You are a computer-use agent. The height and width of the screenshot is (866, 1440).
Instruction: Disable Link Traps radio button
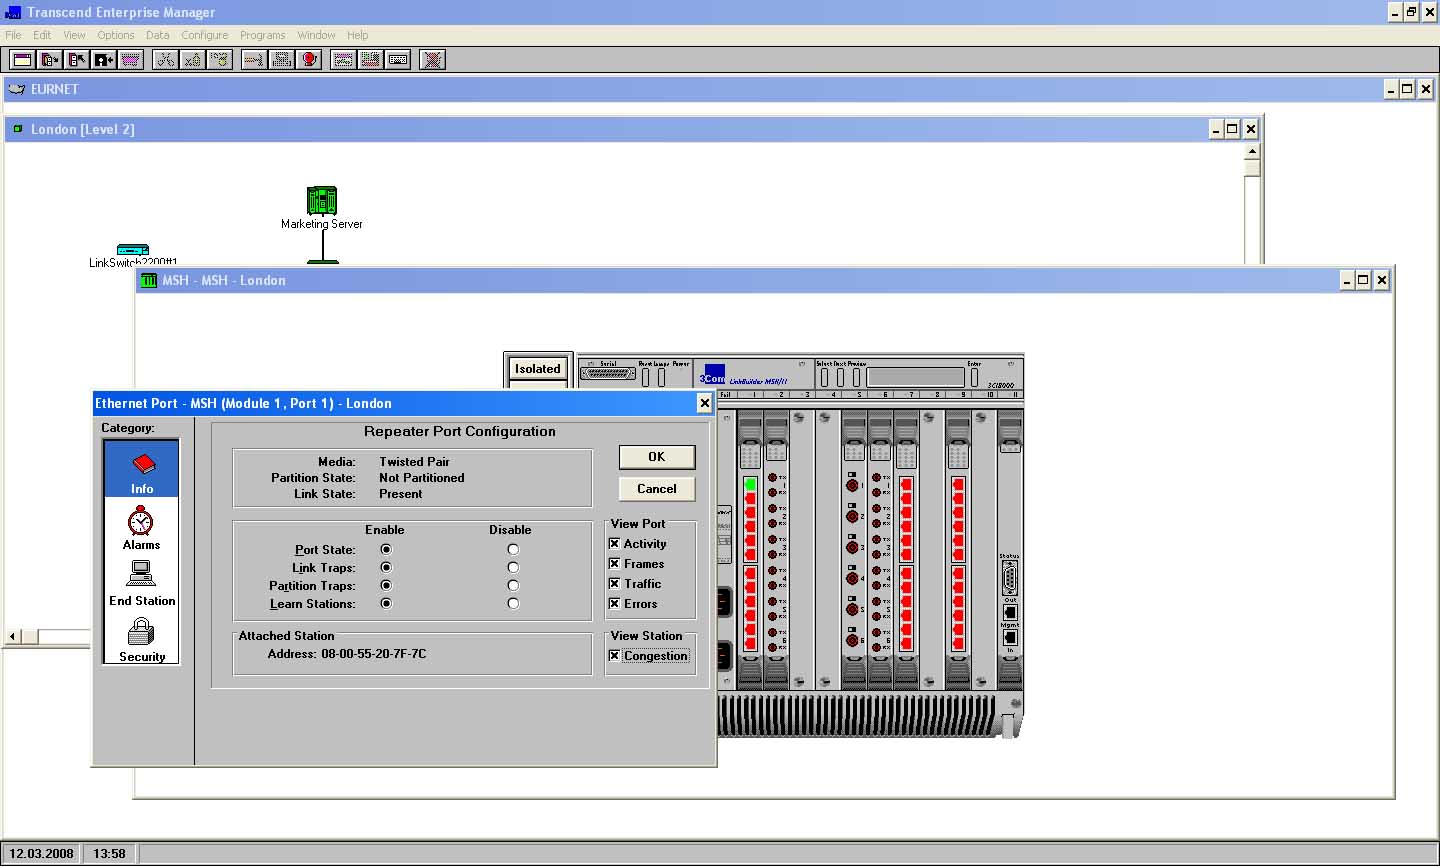513,567
